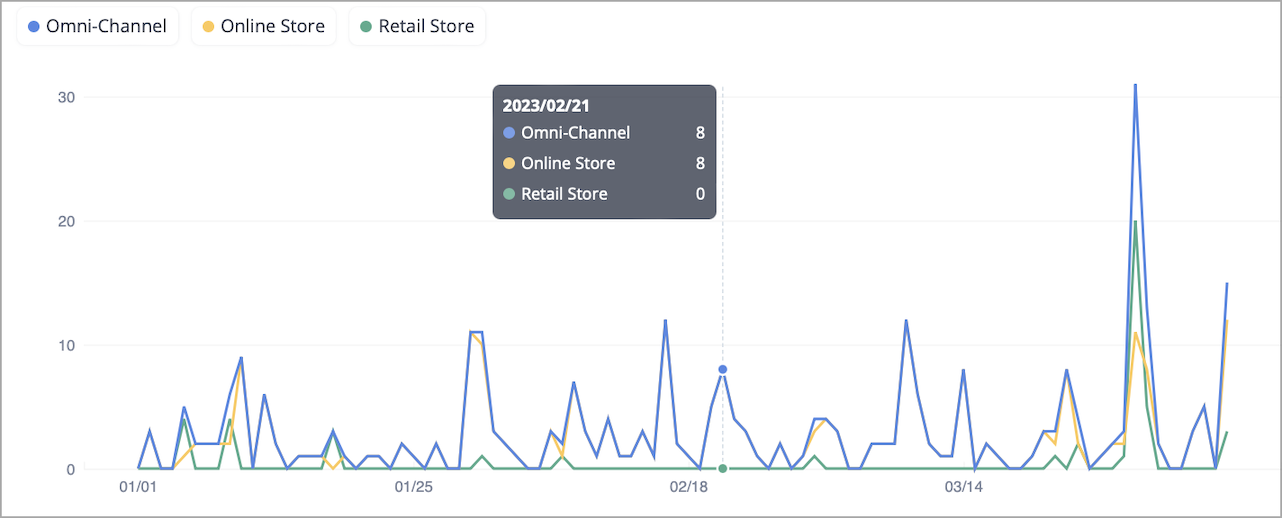Screen dimensions: 1282x518
Task: Click the y-axis label 30
Action: (x=67, y=97)
